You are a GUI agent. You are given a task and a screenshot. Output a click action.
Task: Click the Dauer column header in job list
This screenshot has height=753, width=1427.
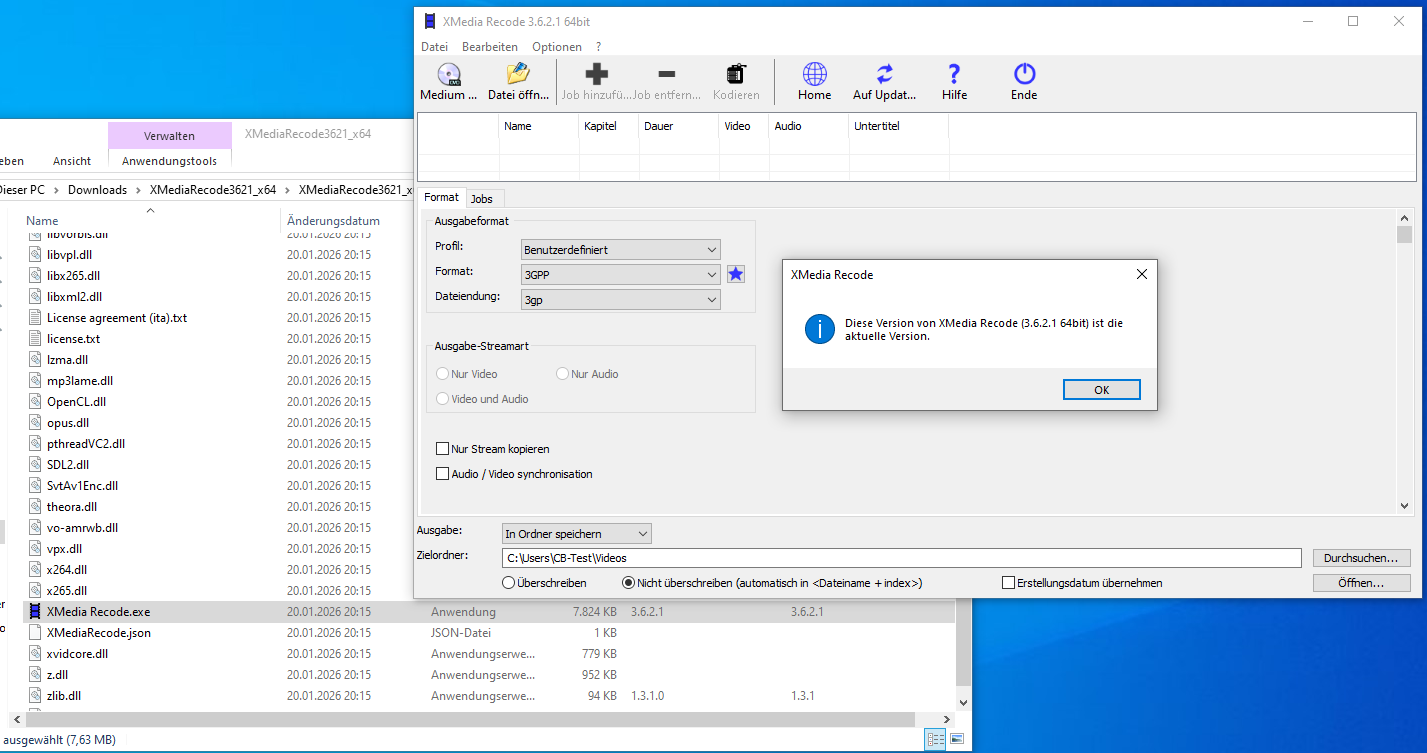[x=658, y=126]
